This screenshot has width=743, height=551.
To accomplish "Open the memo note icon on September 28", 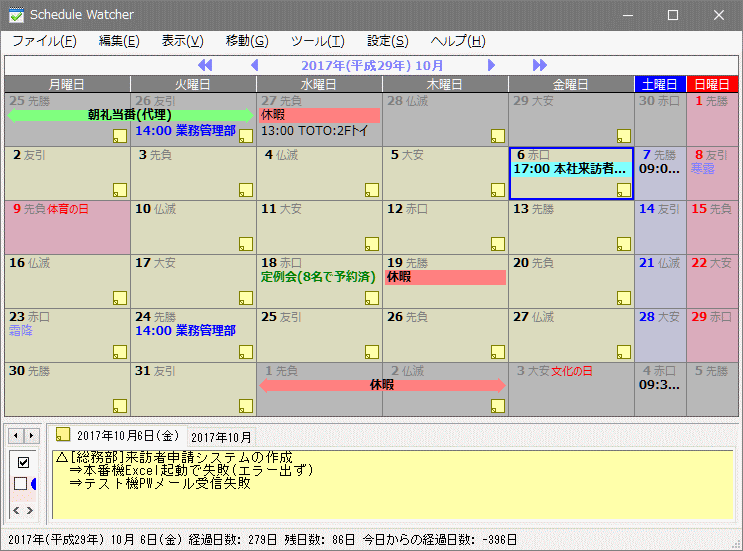I will point(498,136).
